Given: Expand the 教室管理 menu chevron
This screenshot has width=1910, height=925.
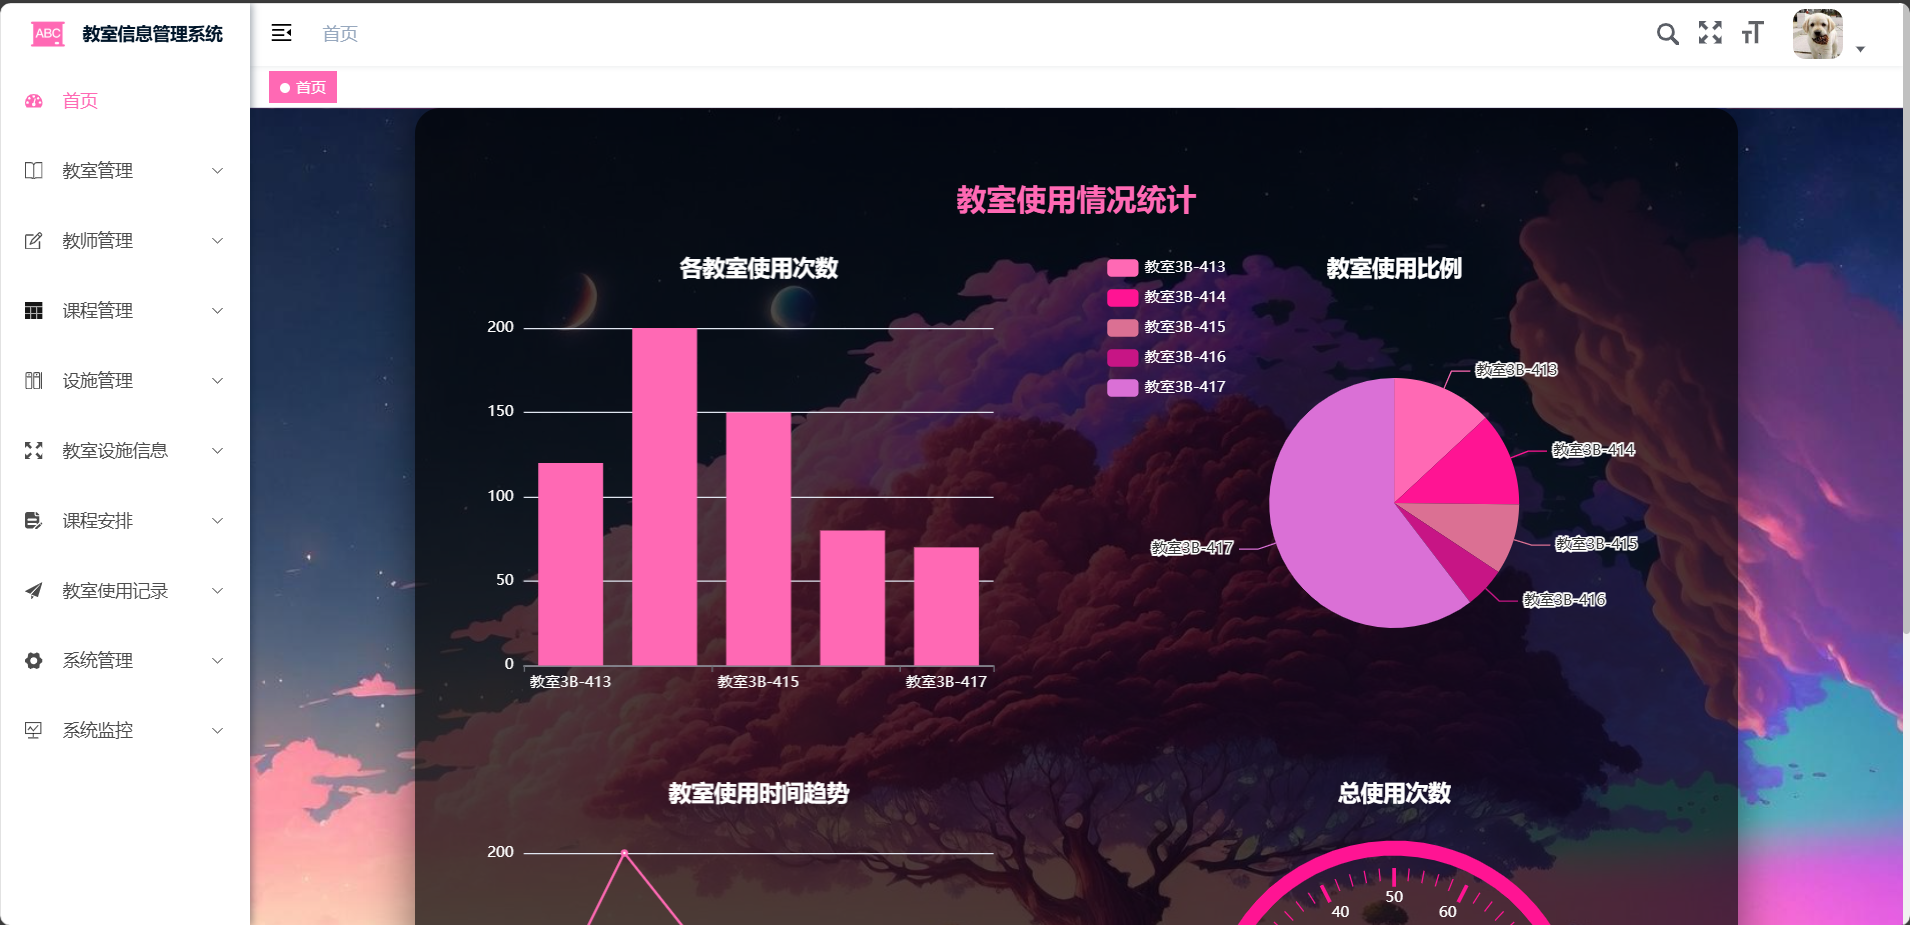Looking at the screenshot, I should click(217, 171).
